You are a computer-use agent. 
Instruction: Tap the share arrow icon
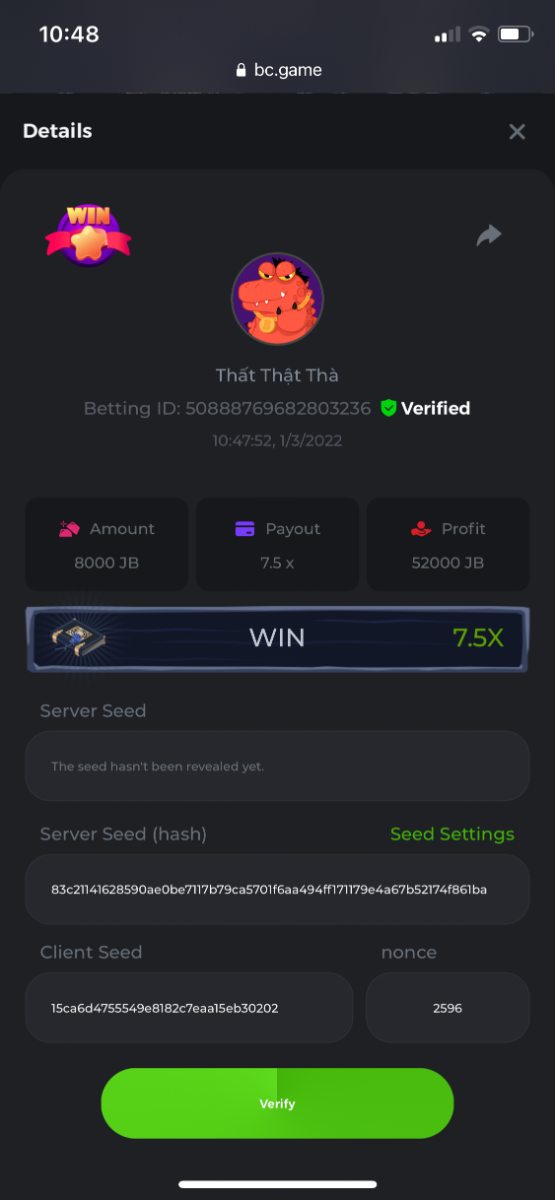pyautogui.click(x=489, y=235)
